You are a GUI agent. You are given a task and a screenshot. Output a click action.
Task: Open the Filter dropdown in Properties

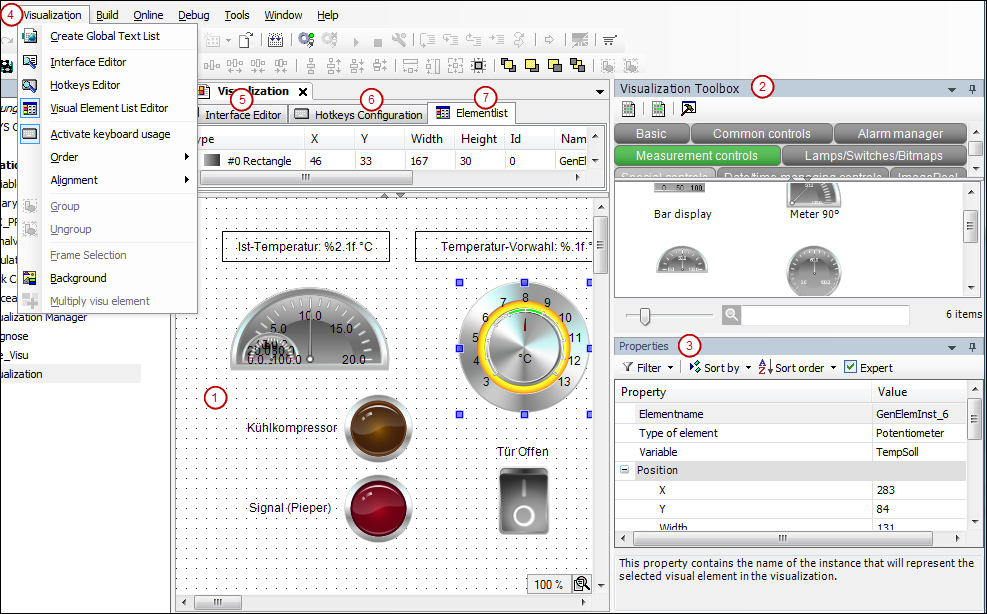click(x=645, y=367)
